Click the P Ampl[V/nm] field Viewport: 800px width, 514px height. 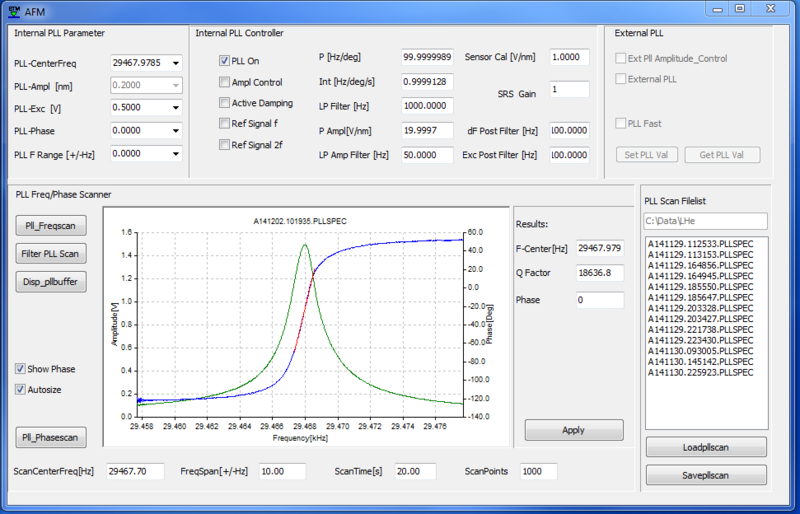tap(427, 131)
